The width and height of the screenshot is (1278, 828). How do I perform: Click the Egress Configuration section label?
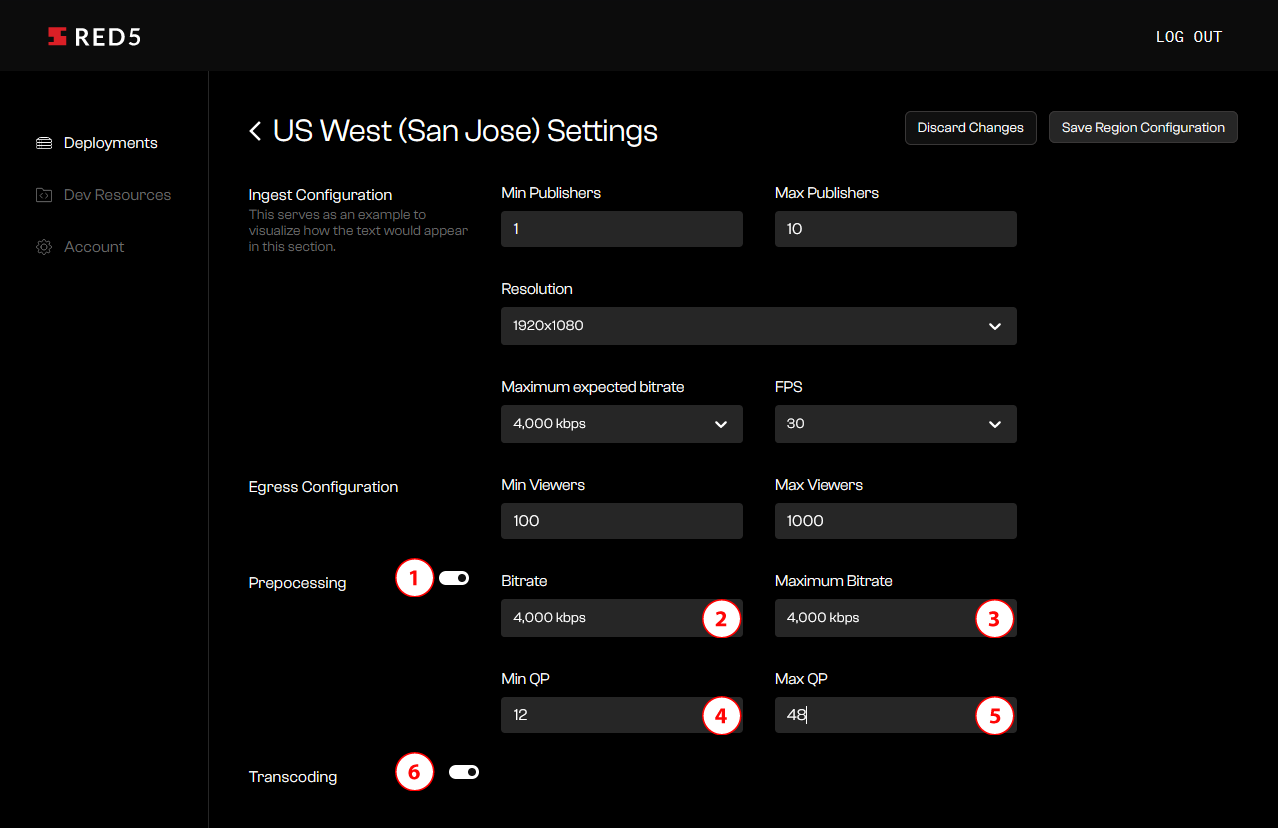[323, 487]
